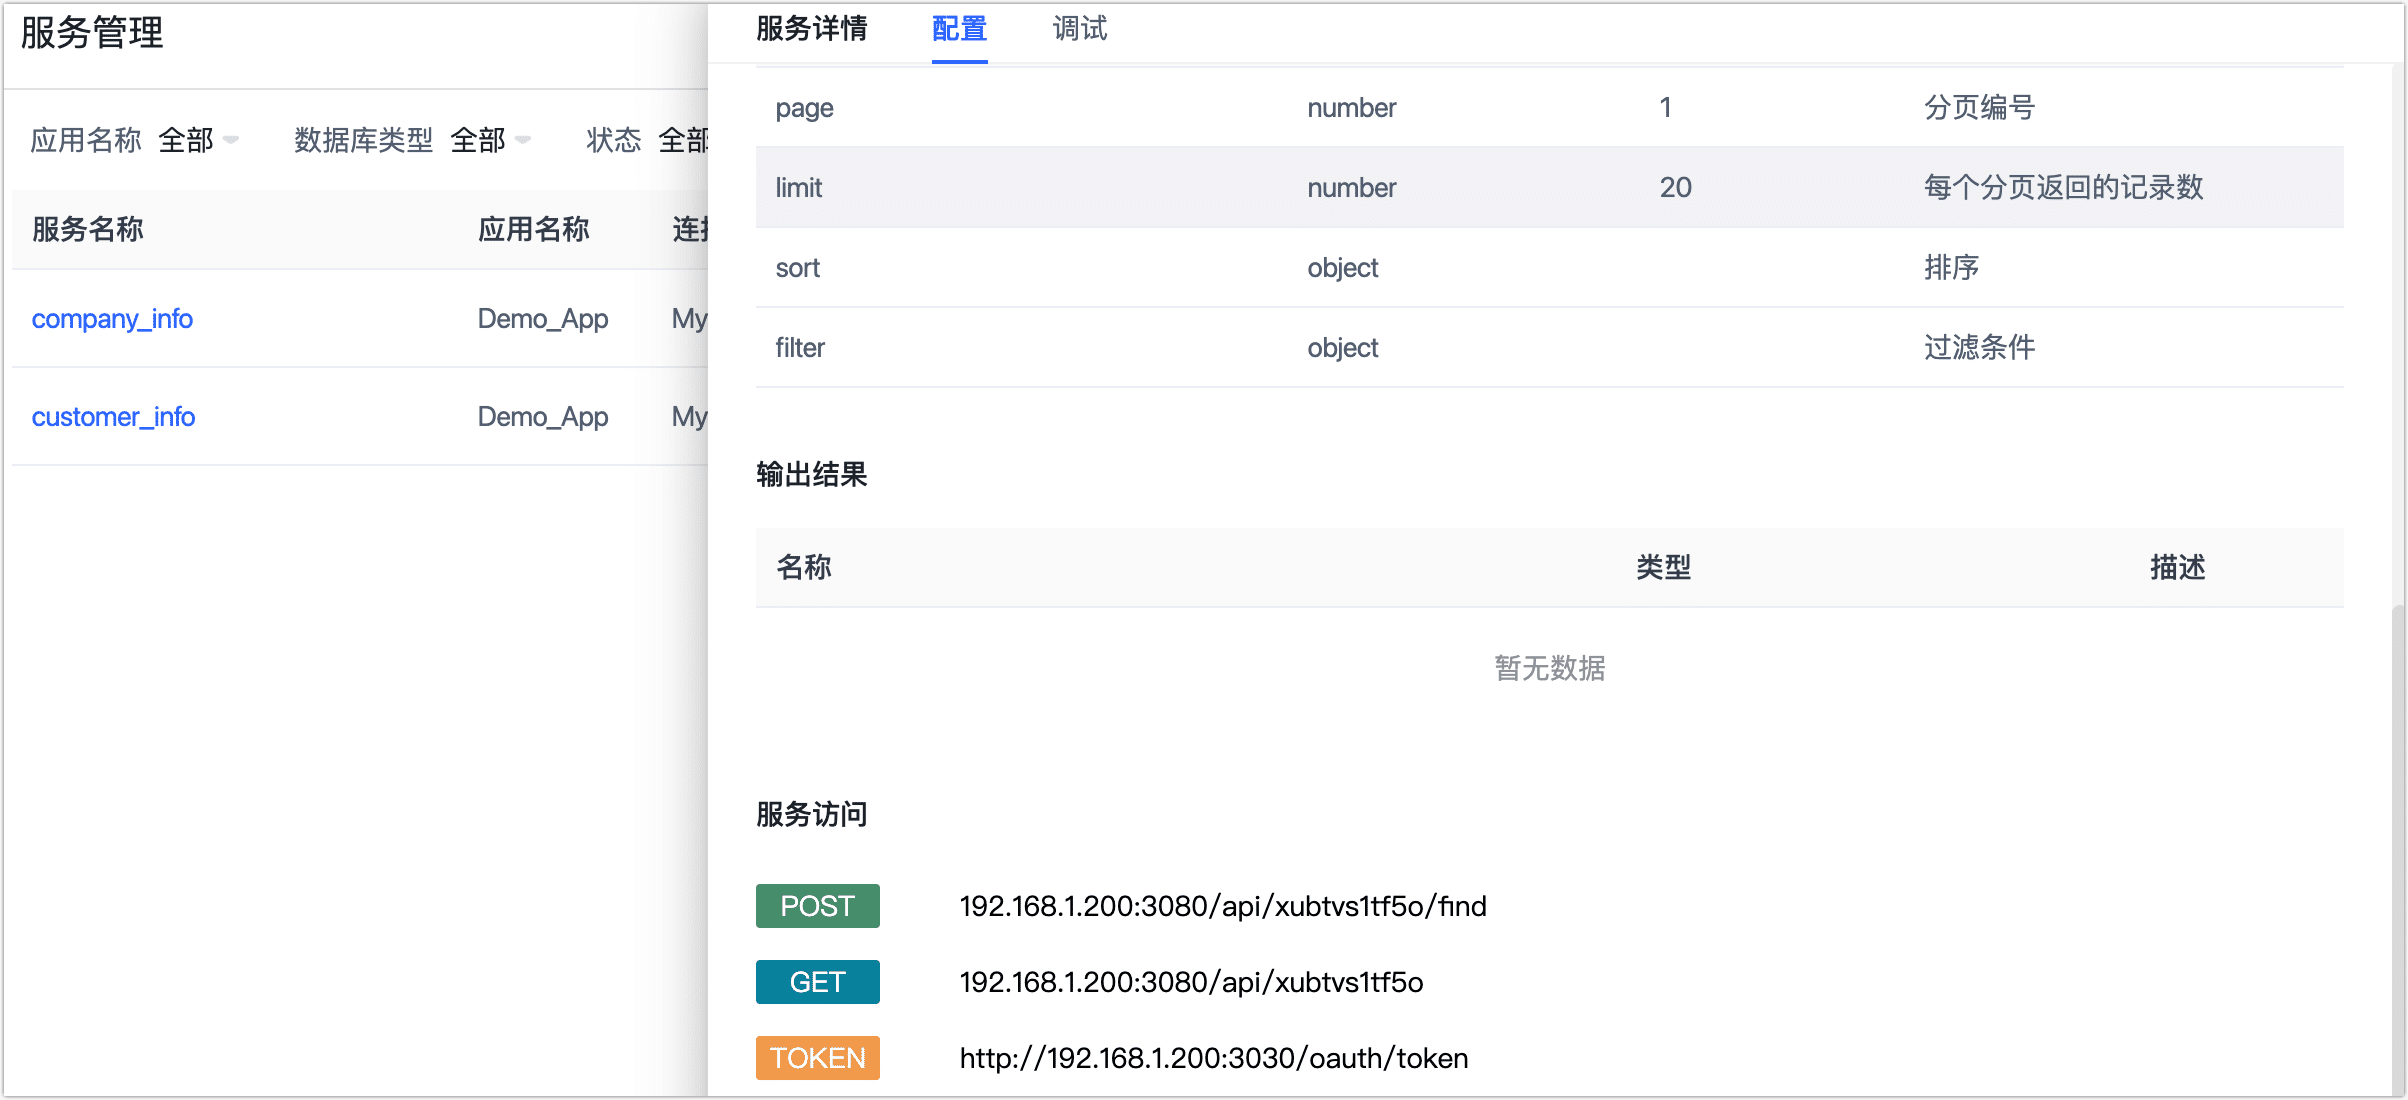Select the 配置 tab

click(x=959, y=29)
